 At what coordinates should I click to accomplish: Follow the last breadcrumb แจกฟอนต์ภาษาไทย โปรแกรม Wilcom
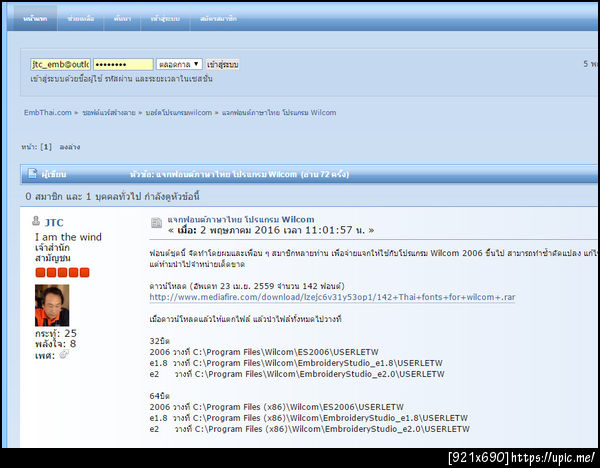click(279, 113)
